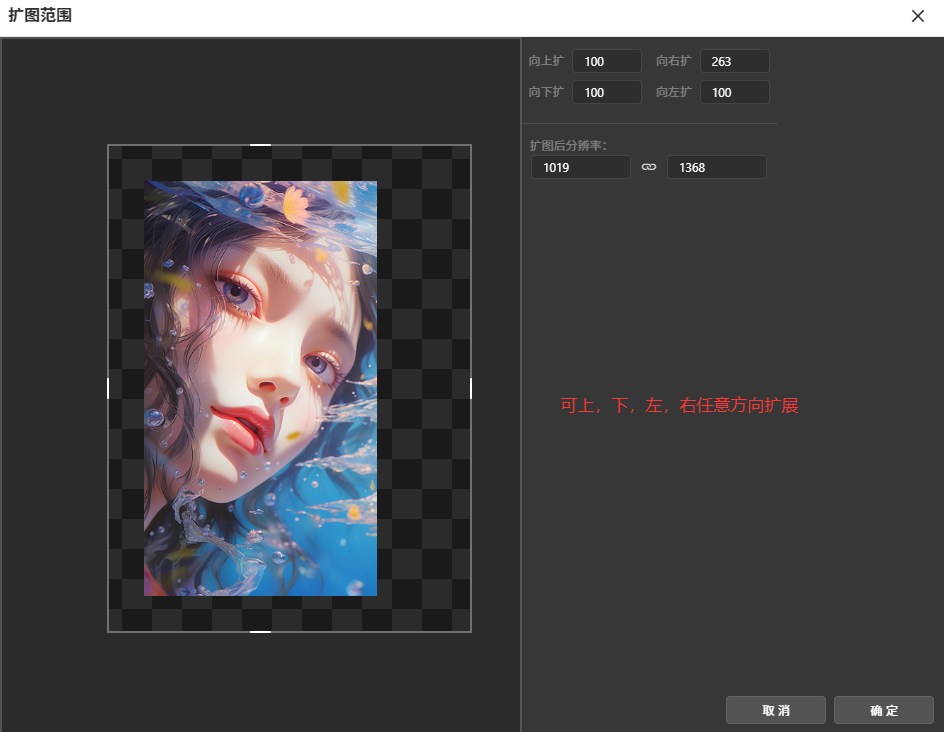Click the bottom edge expansion handle
Image resolution: width=944 pixels, height=732 pixels.
pyautogui.click(x=260, y=631)
